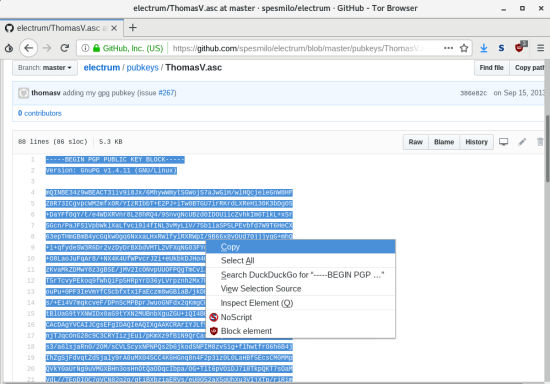
Task: Click the page vertical scrollbar thumb
Action: pos(547,149)
